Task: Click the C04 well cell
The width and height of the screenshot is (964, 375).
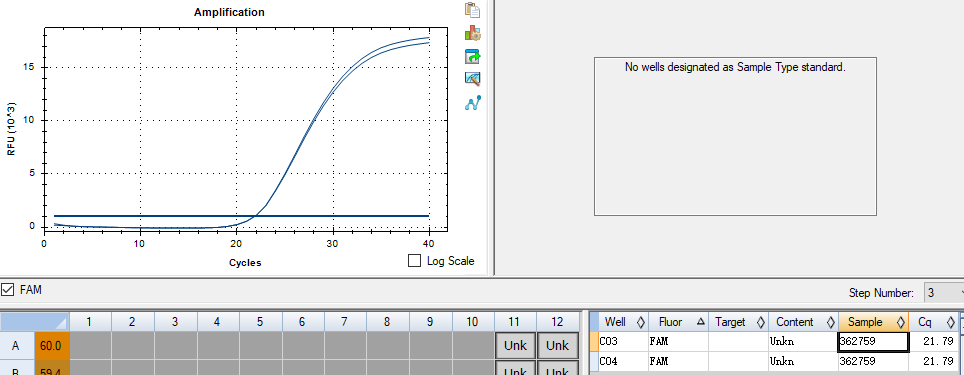Action: [x=623, y=360]
